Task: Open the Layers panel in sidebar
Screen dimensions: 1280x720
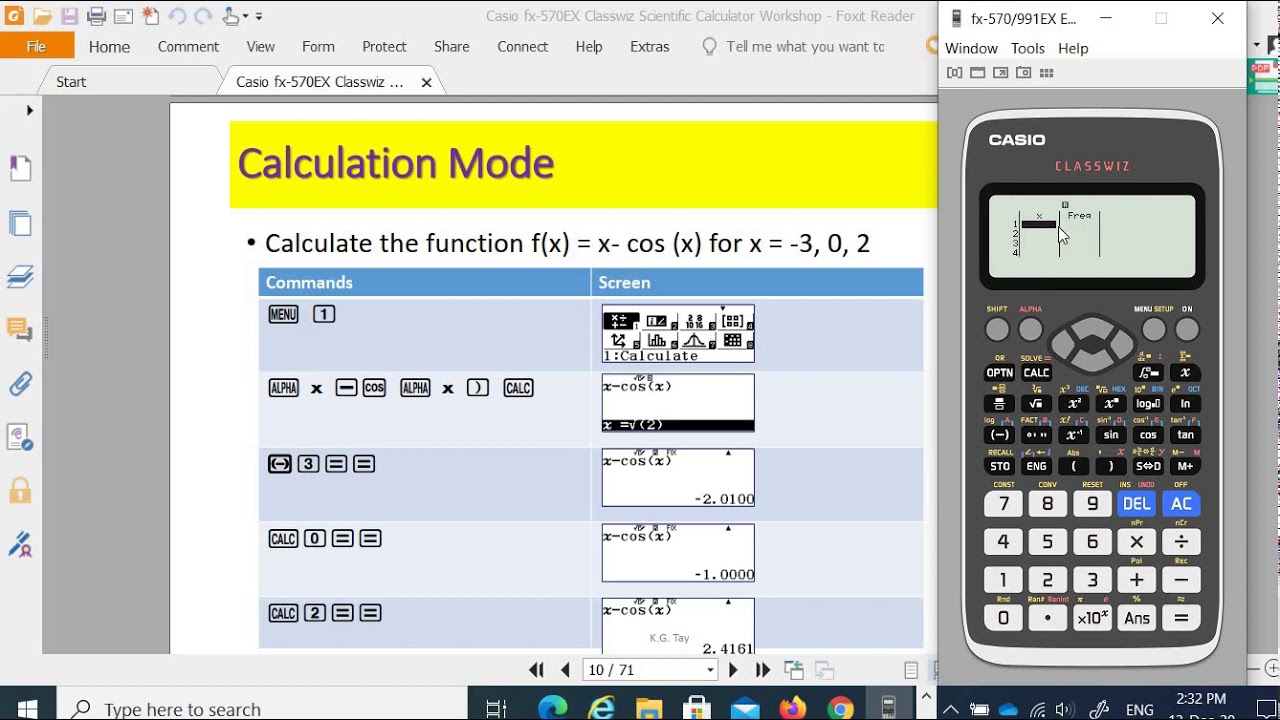Action: tap(20, 277)
